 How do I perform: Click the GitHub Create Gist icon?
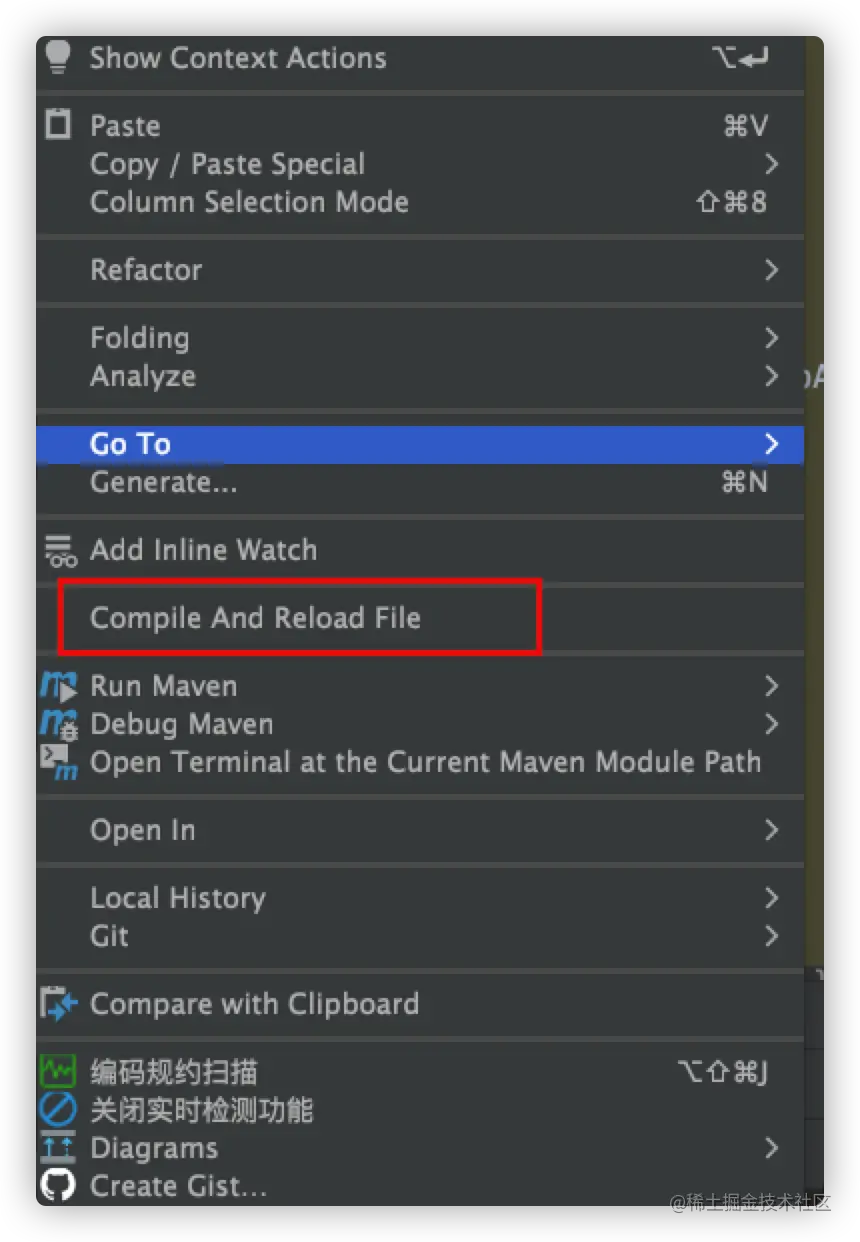[x=58, y=1186]
